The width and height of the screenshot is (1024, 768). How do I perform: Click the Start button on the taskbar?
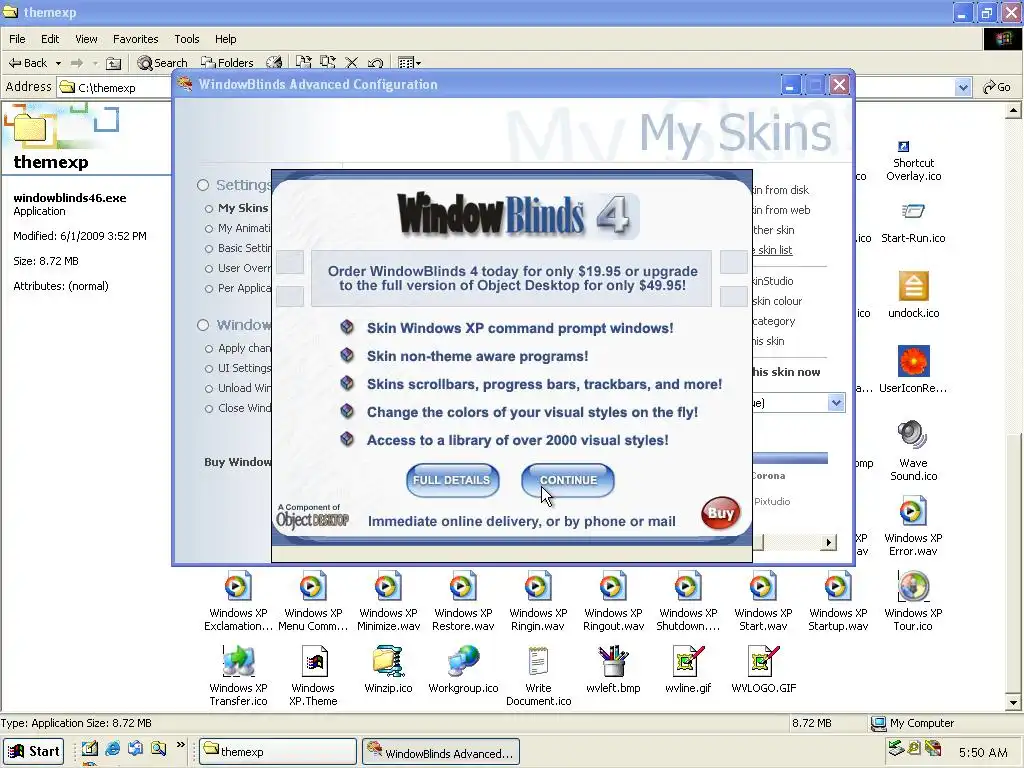(x=34, y=751)
